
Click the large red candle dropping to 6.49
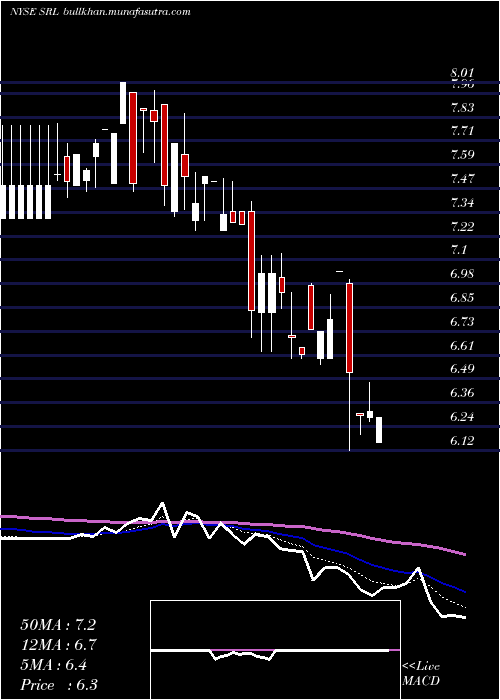click(350, 328)
